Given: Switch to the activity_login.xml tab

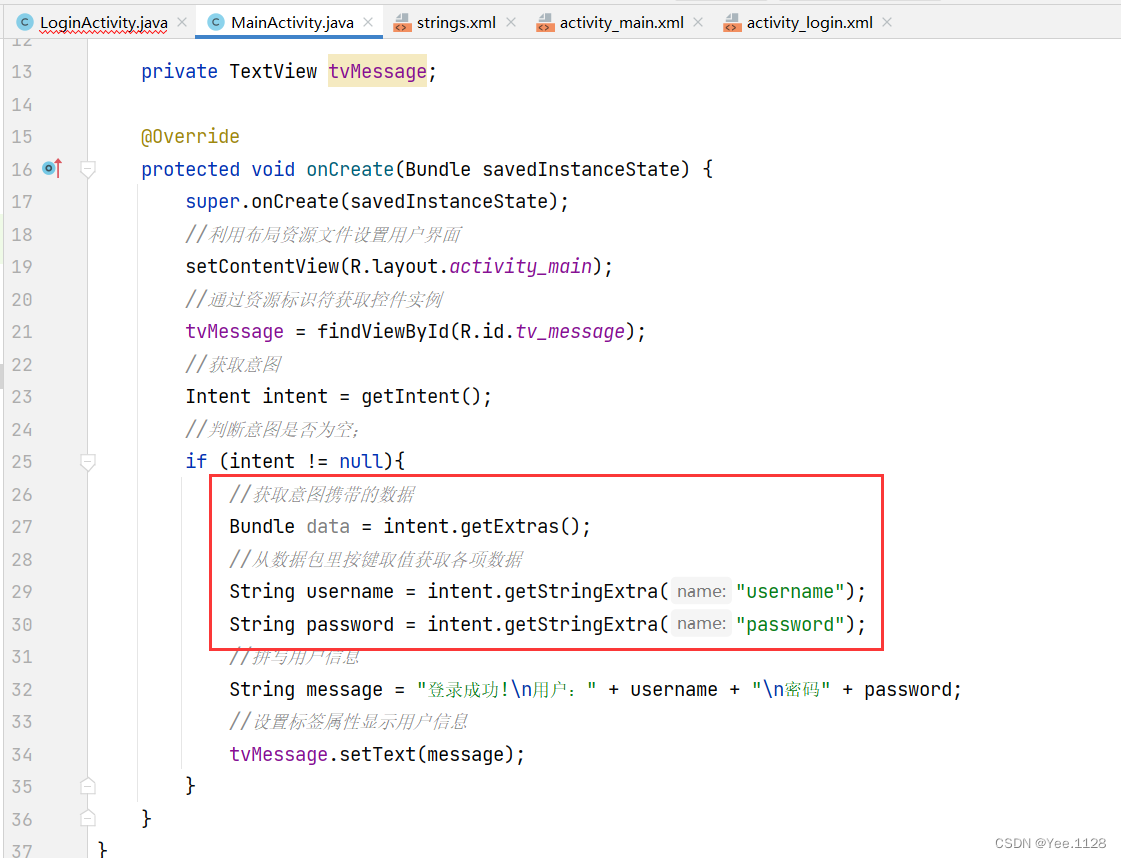Looking at the screenshot, I should (x=809, y=22).
